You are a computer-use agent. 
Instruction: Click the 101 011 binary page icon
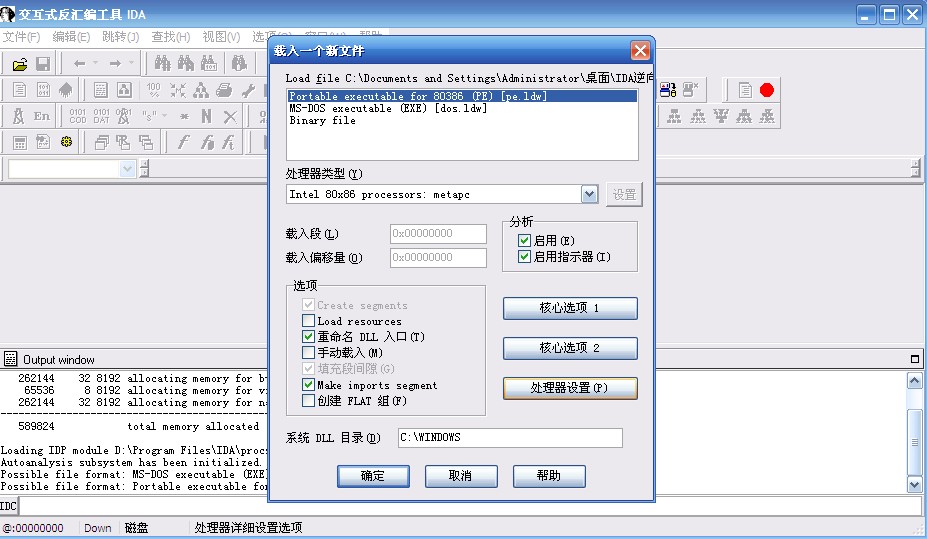click(x=43, y=90)
